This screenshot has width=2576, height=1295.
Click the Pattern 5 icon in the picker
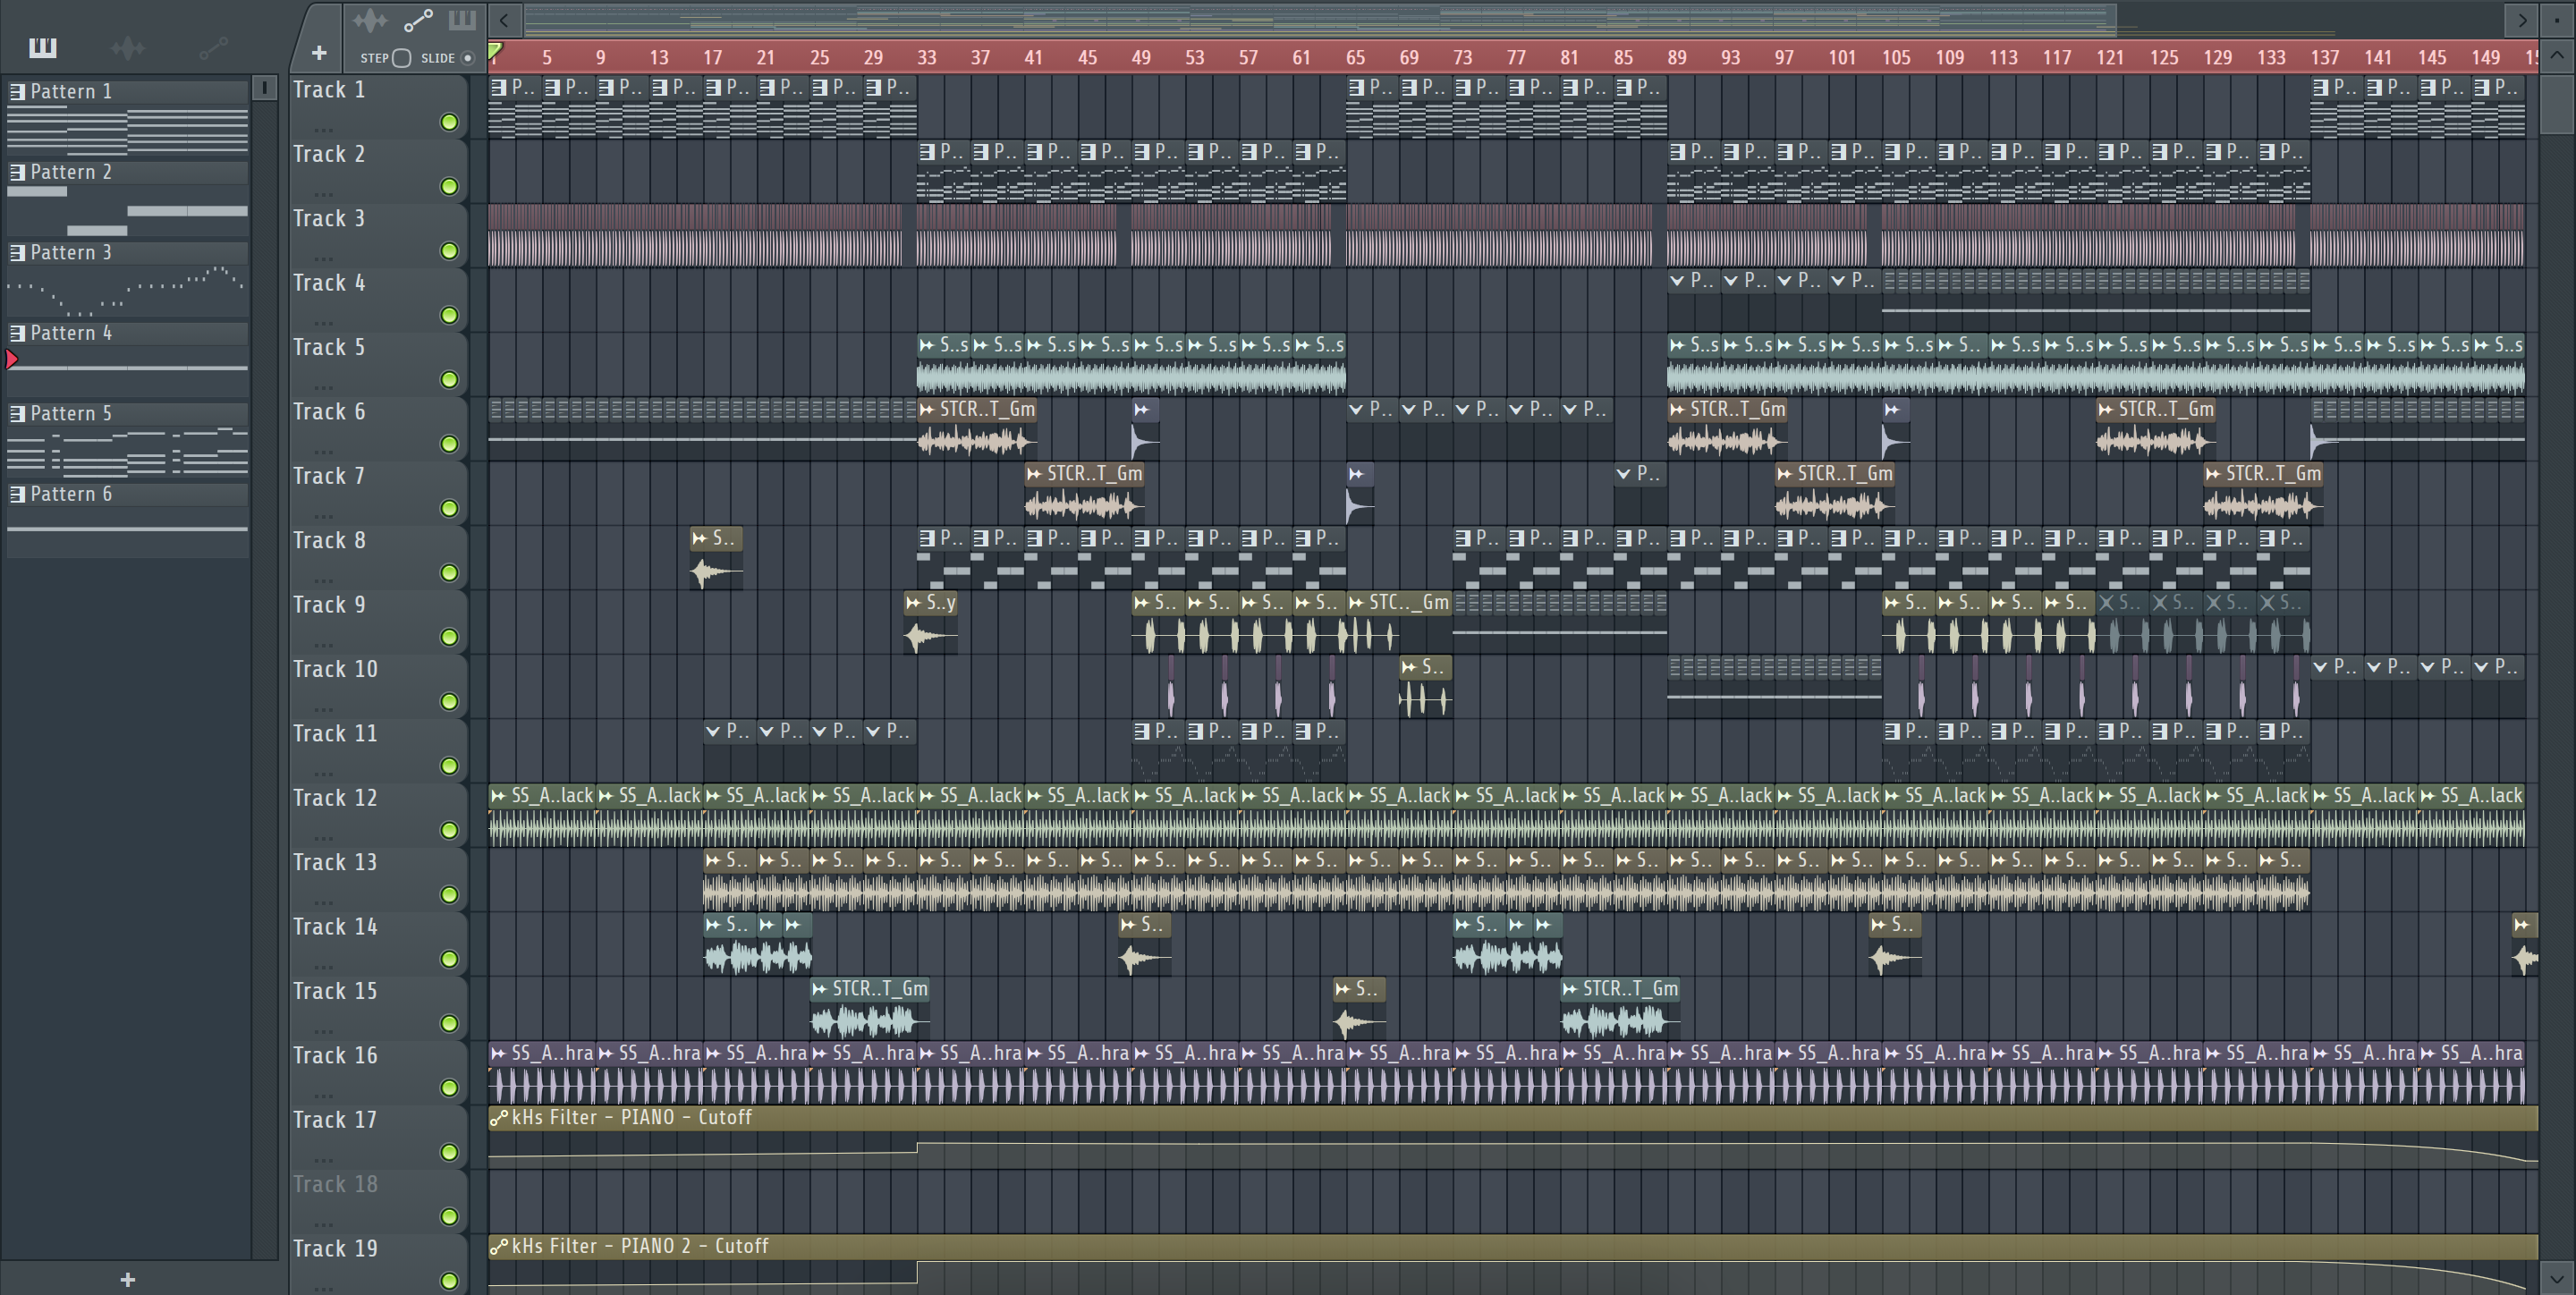click(17, 414)
